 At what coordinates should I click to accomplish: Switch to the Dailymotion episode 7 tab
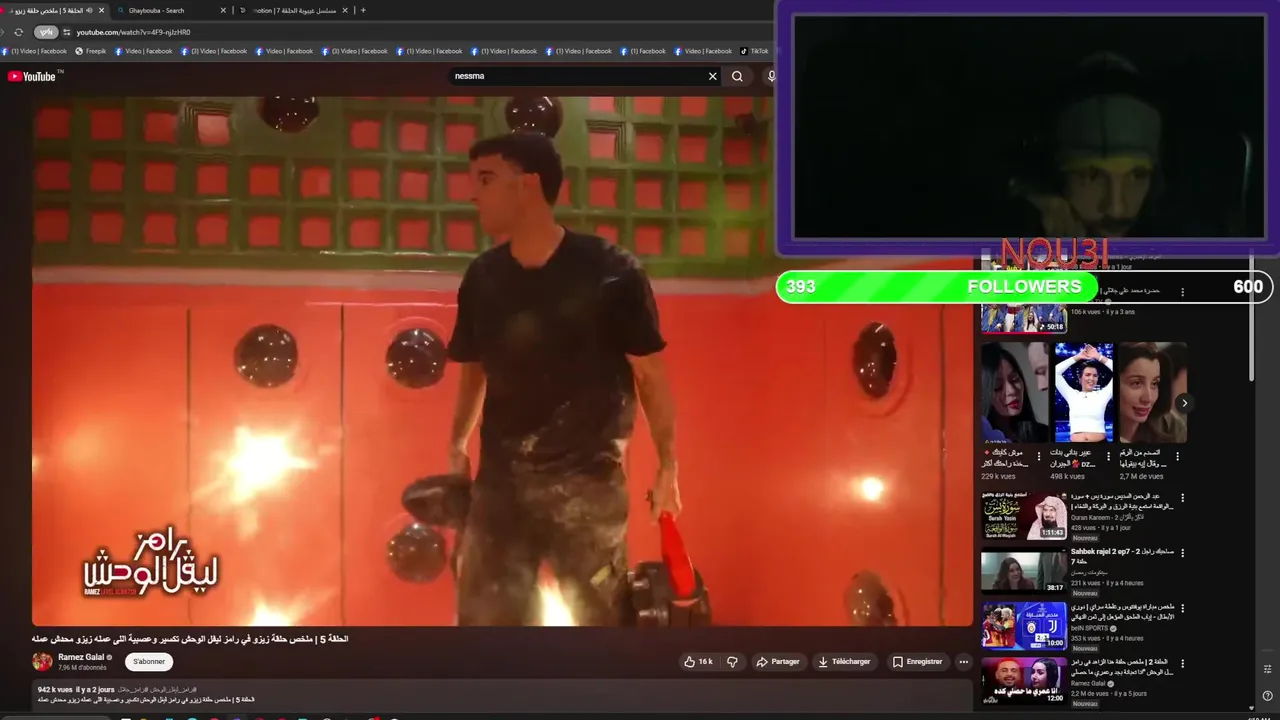pyautogui.click(x=295, y=10)
